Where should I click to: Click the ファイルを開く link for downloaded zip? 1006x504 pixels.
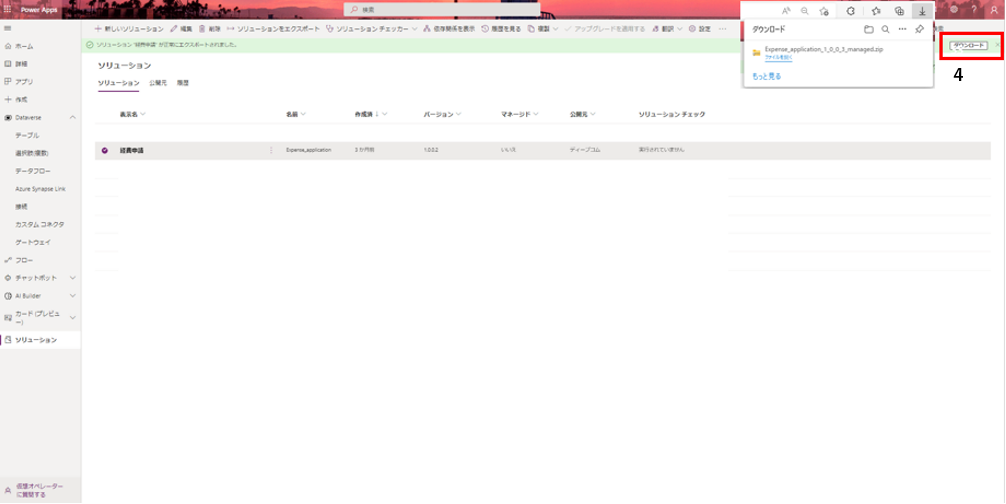(778, 58)
